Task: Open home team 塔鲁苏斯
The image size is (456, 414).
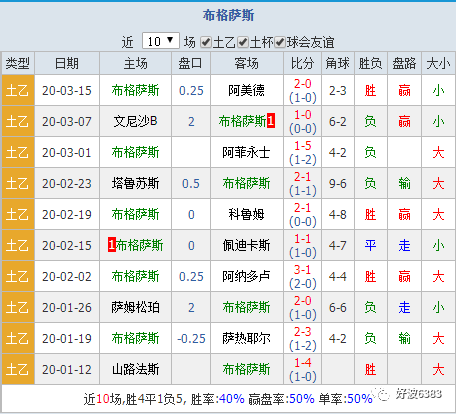Action: pos(135,183)
